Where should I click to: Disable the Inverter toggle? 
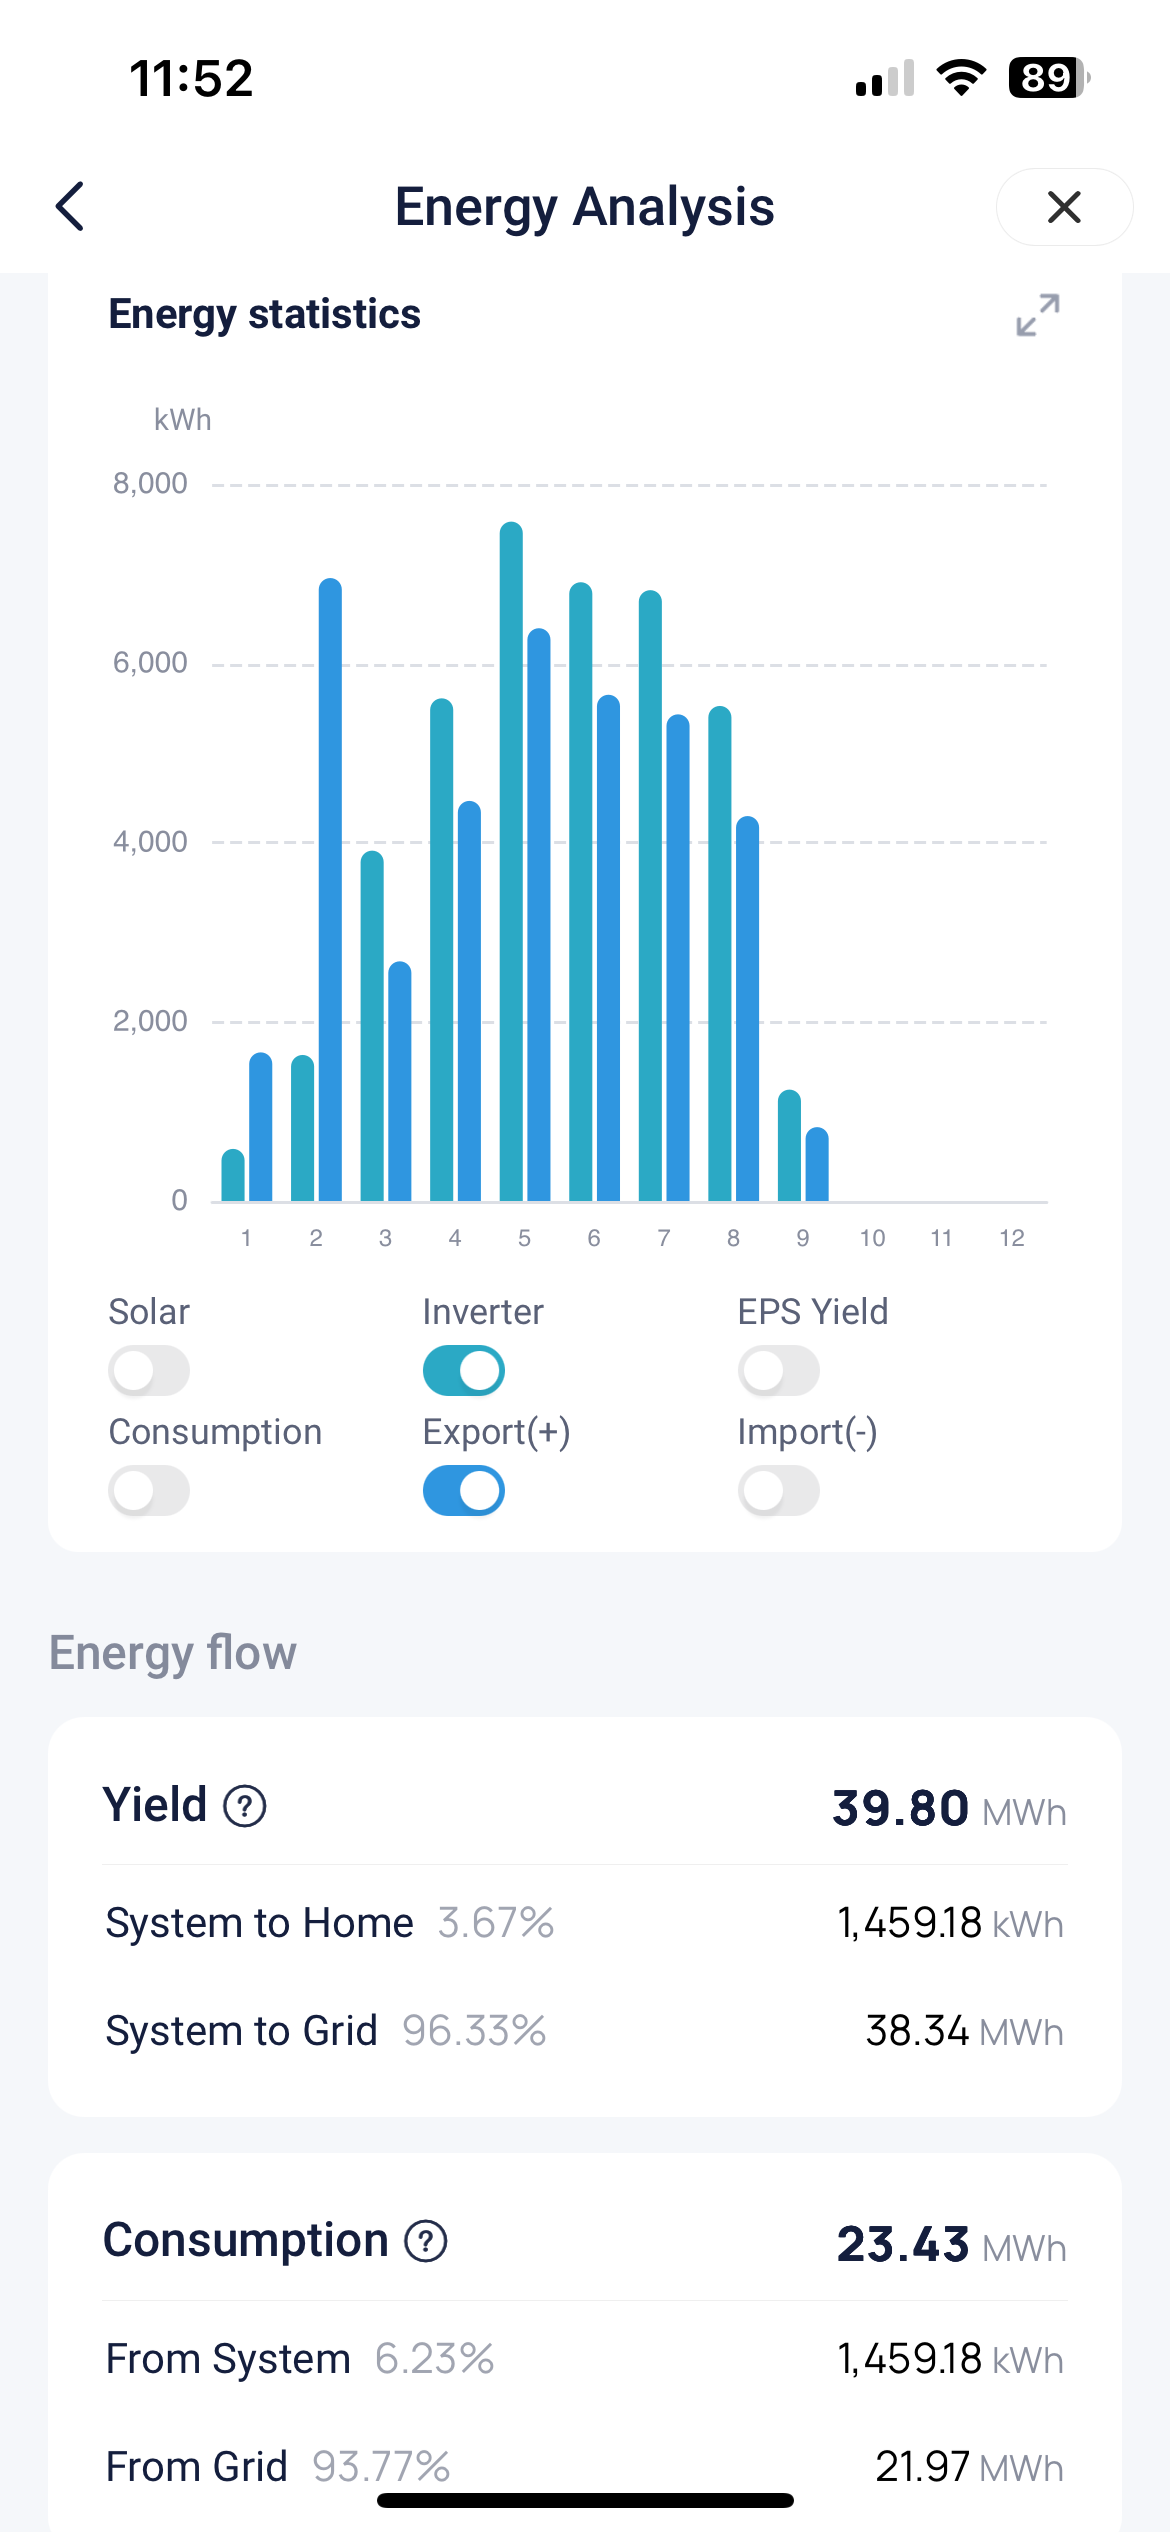tap(464, 1370)
